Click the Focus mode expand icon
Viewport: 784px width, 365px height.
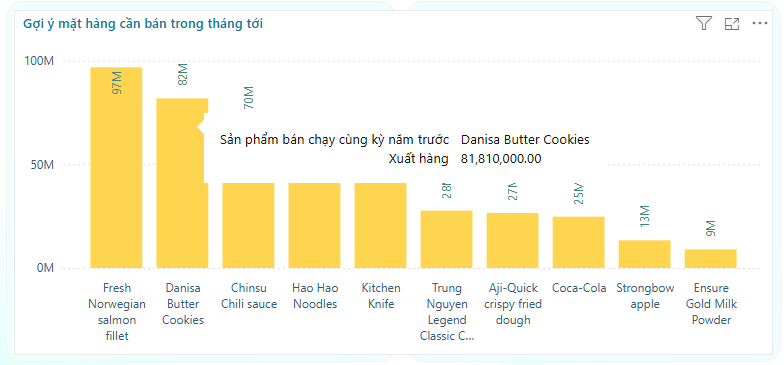point(732,24)
